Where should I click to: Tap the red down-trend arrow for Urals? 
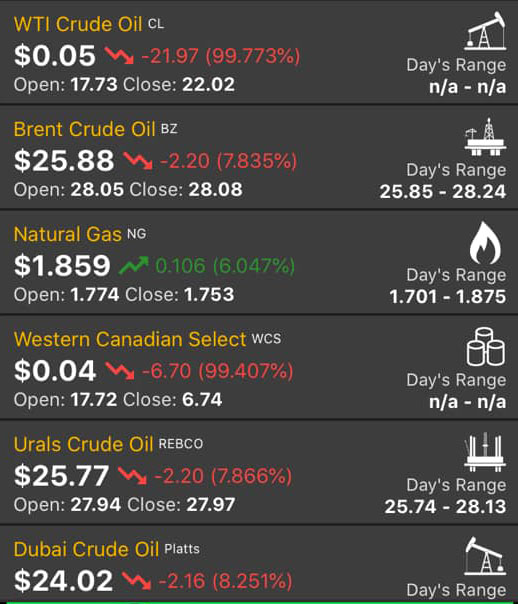coord(132,475)
